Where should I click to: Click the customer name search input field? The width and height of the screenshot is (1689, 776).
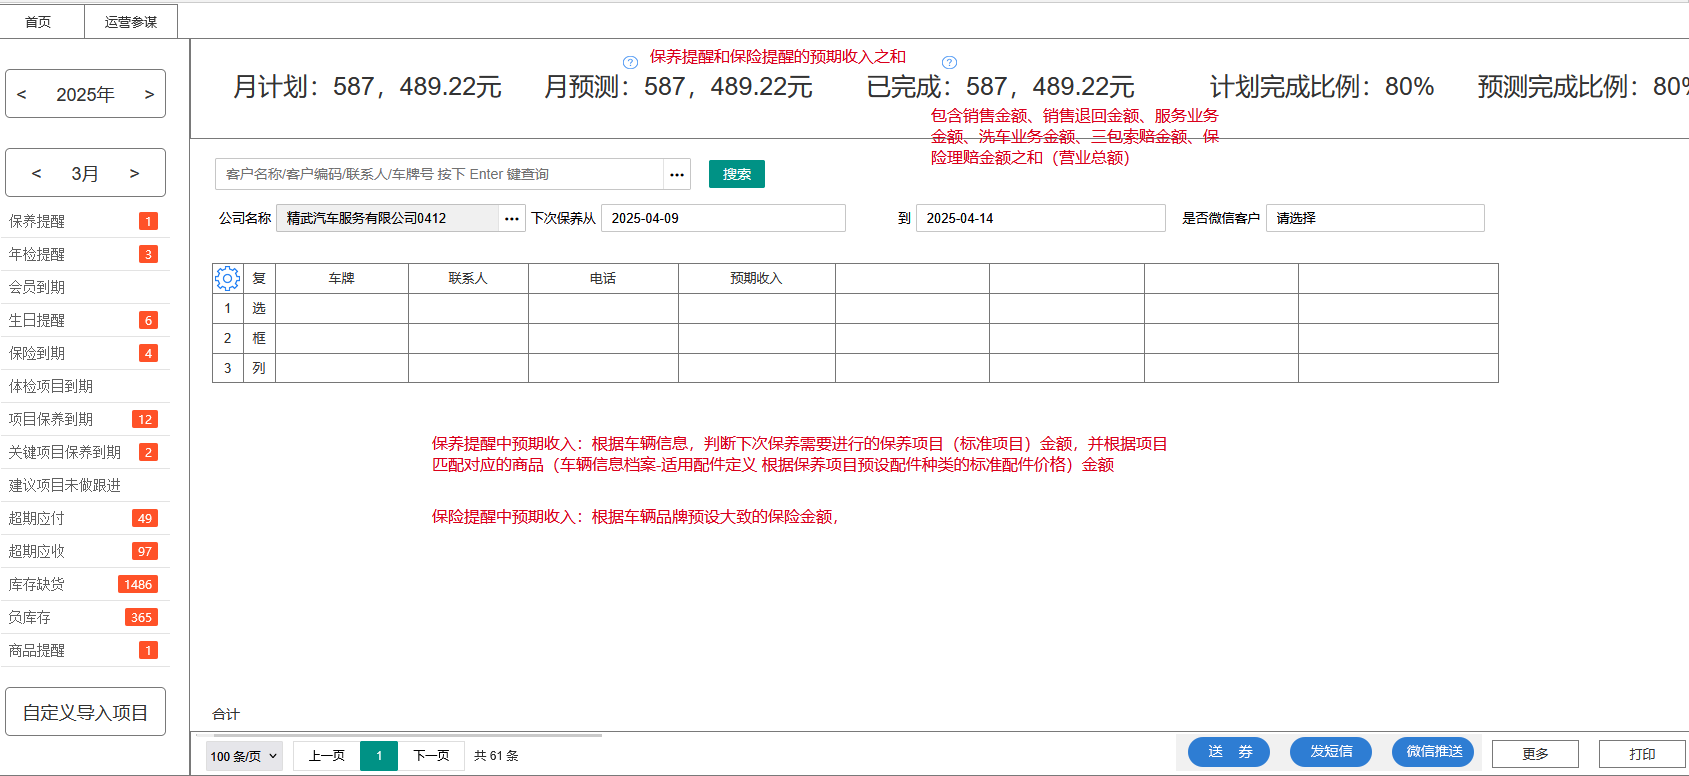[x=440, y=174]
